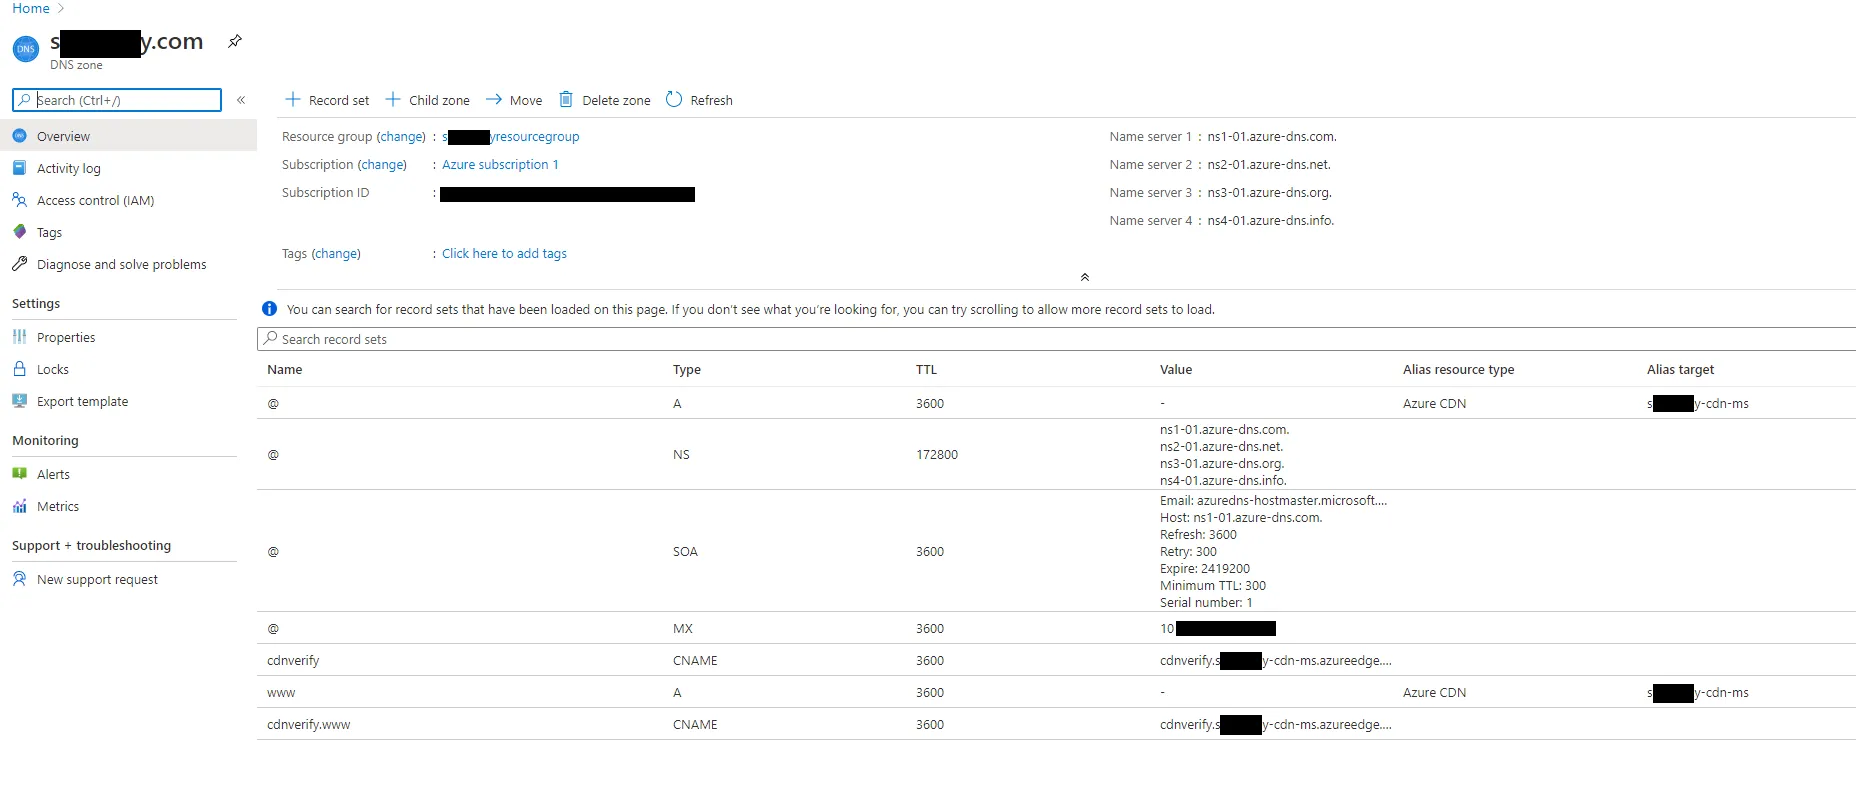Click the 172800 TTL value
Screen dimensions: 1856x802
pos(937,454)
